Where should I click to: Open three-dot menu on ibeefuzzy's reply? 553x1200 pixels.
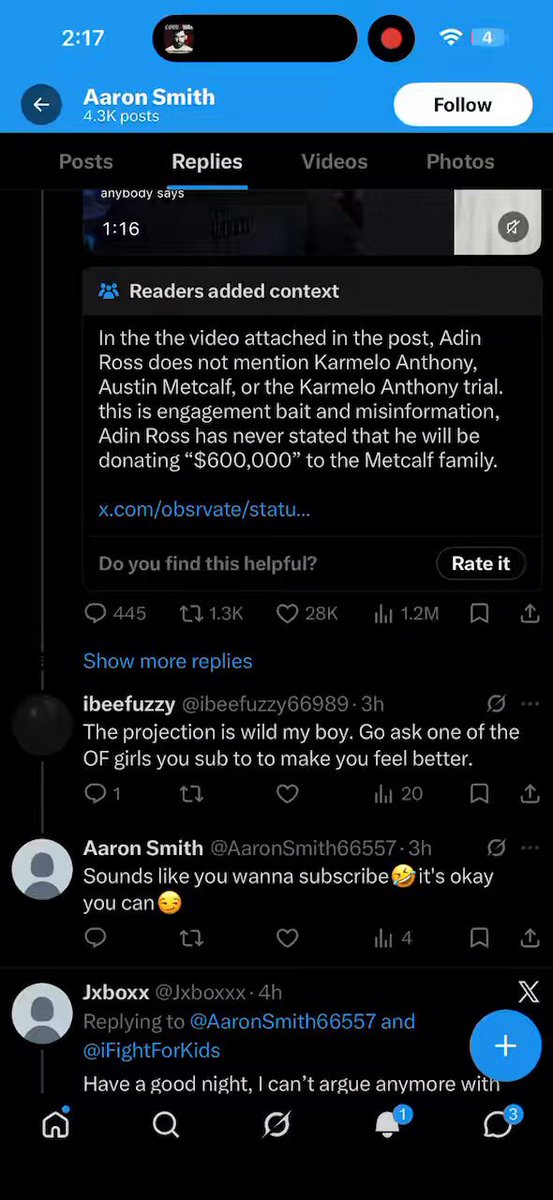click(x=531, y=704)
